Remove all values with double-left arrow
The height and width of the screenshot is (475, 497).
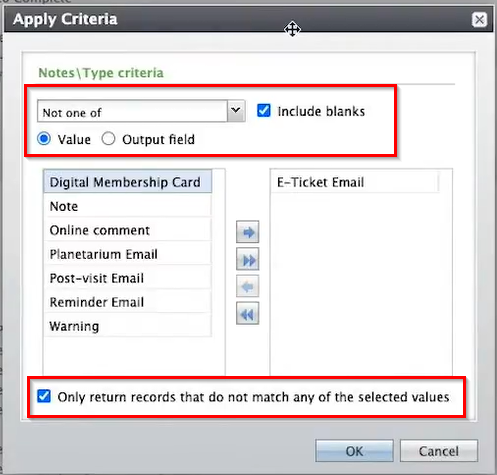[x=247, y=313]
